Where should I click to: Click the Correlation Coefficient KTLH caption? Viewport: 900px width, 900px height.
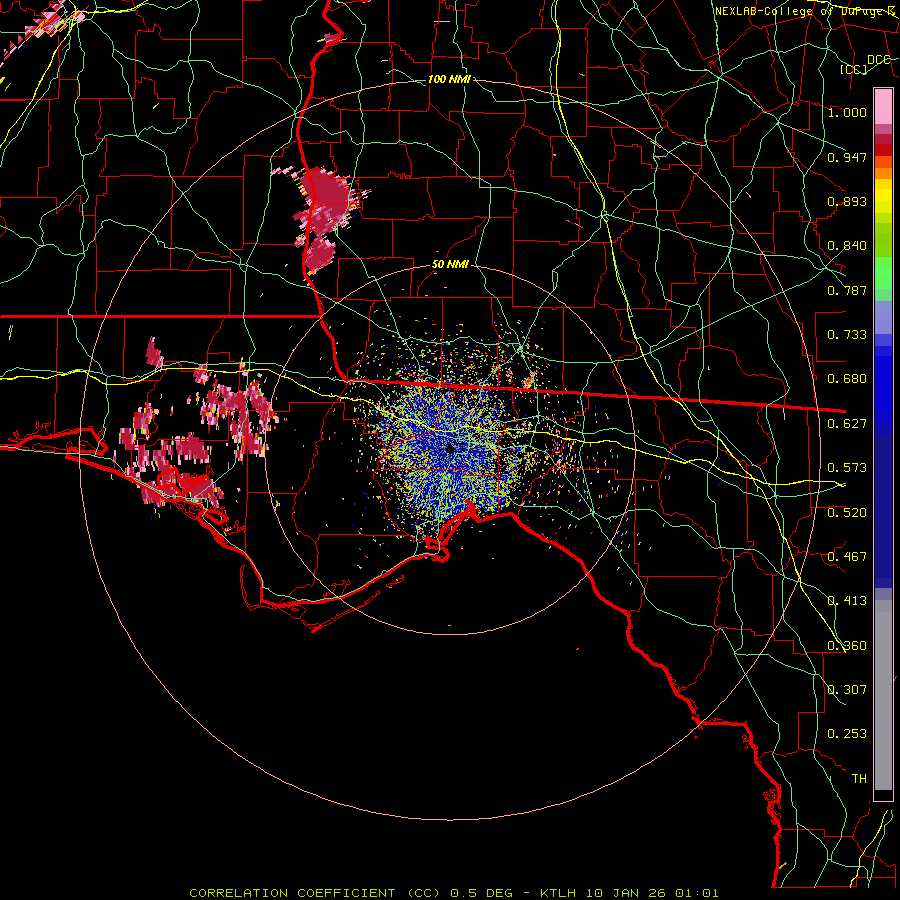coord(453,893)
